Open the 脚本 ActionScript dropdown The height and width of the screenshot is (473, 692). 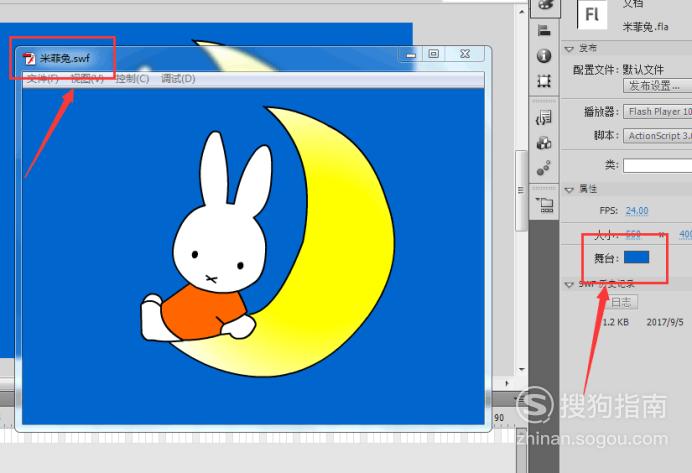[658, 136]
